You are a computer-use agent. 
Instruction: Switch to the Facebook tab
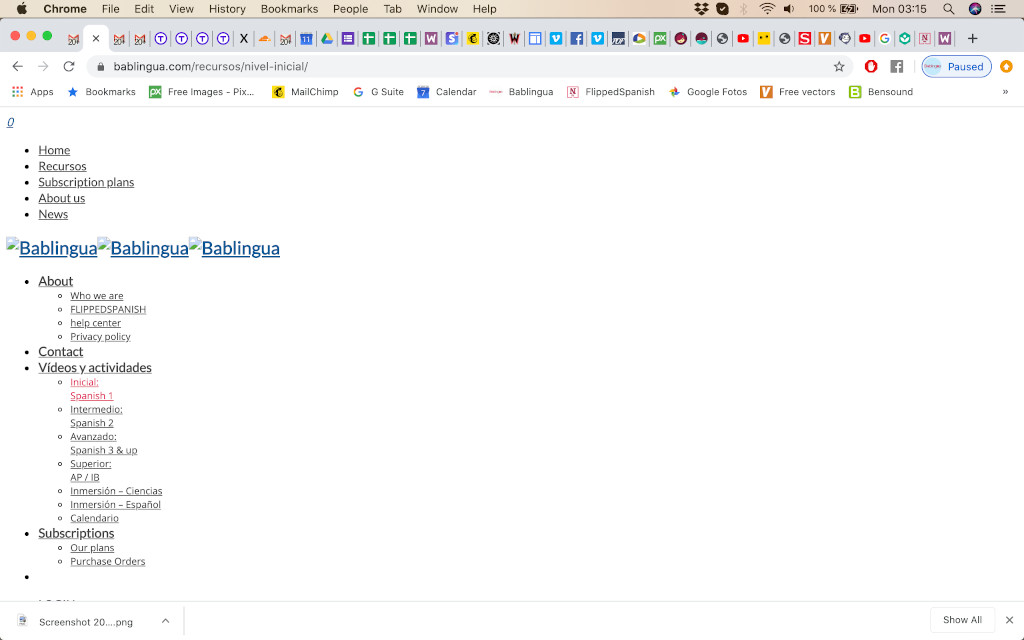(577, 39)
